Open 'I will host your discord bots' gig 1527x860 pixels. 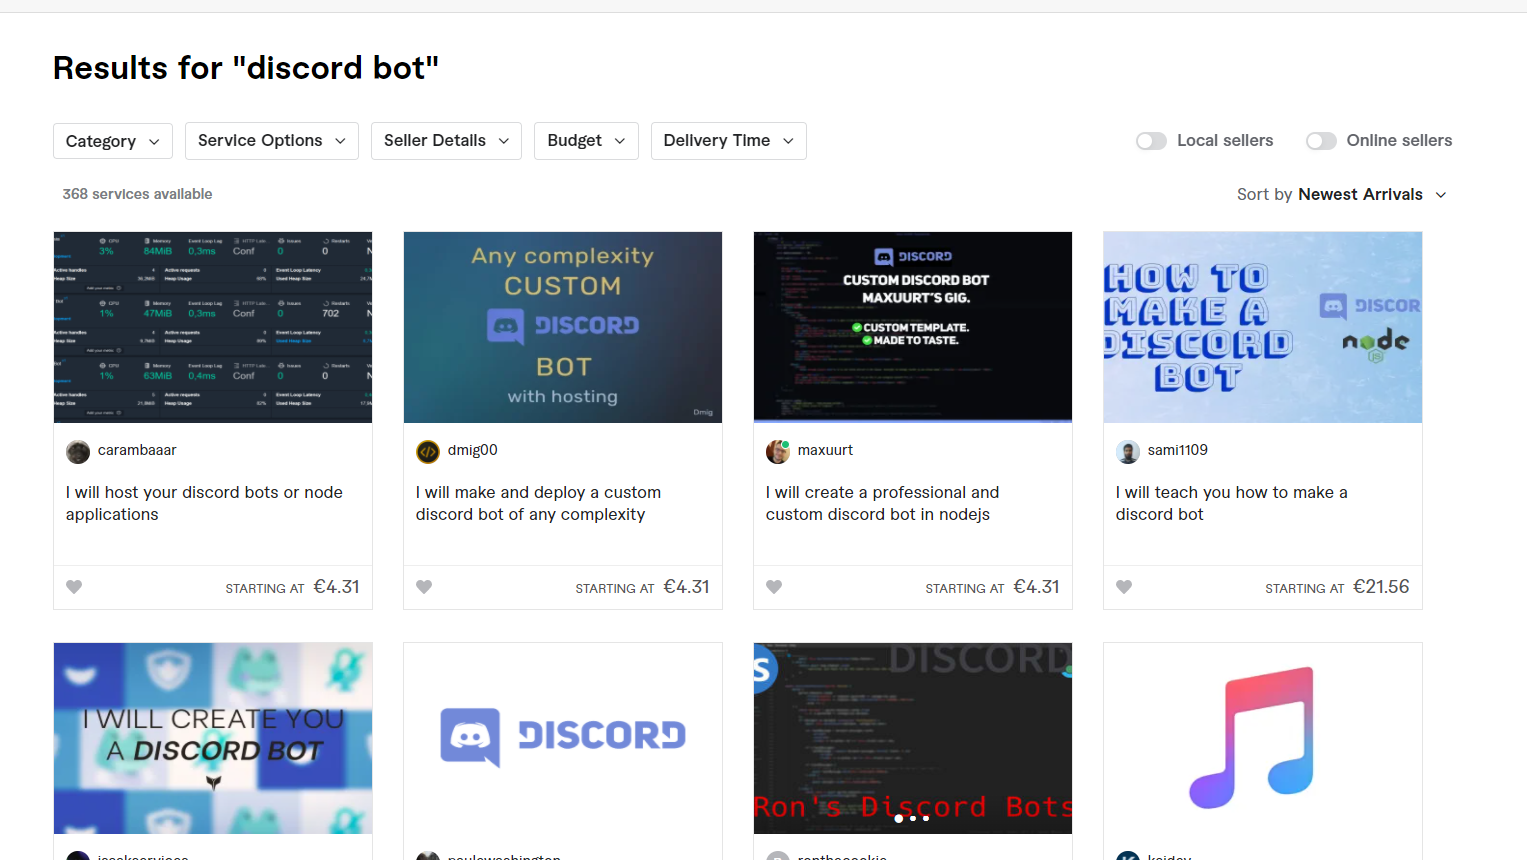click(x=204, y=503)
